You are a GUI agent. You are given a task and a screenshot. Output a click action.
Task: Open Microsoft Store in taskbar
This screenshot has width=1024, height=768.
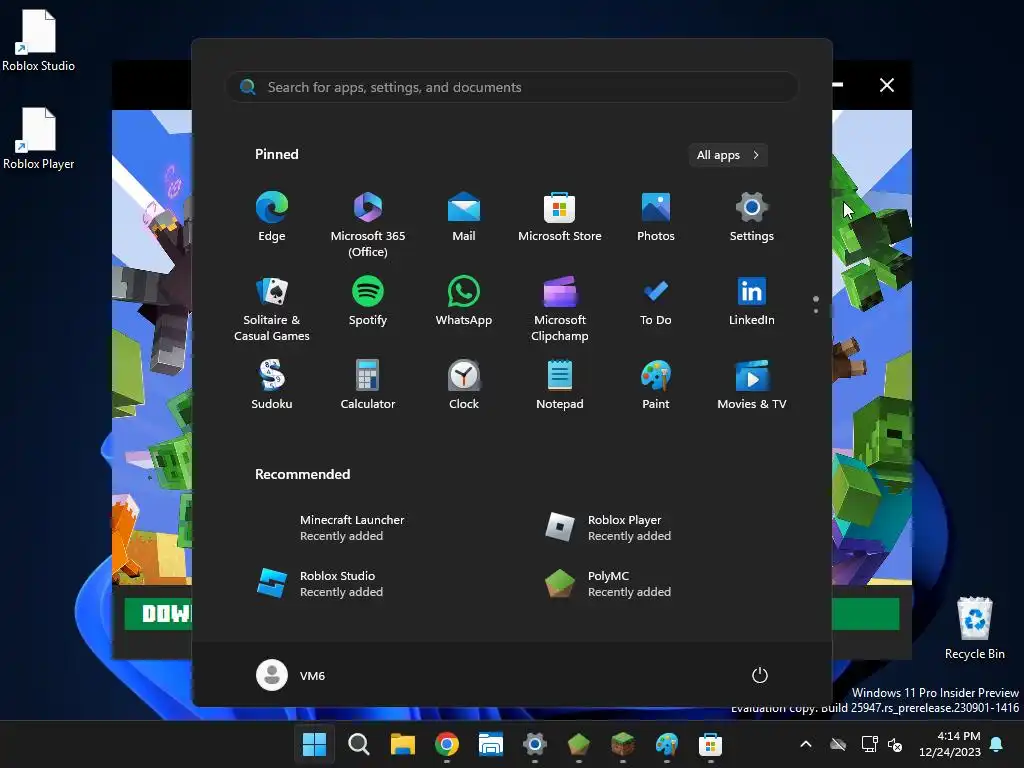[710, 744]
